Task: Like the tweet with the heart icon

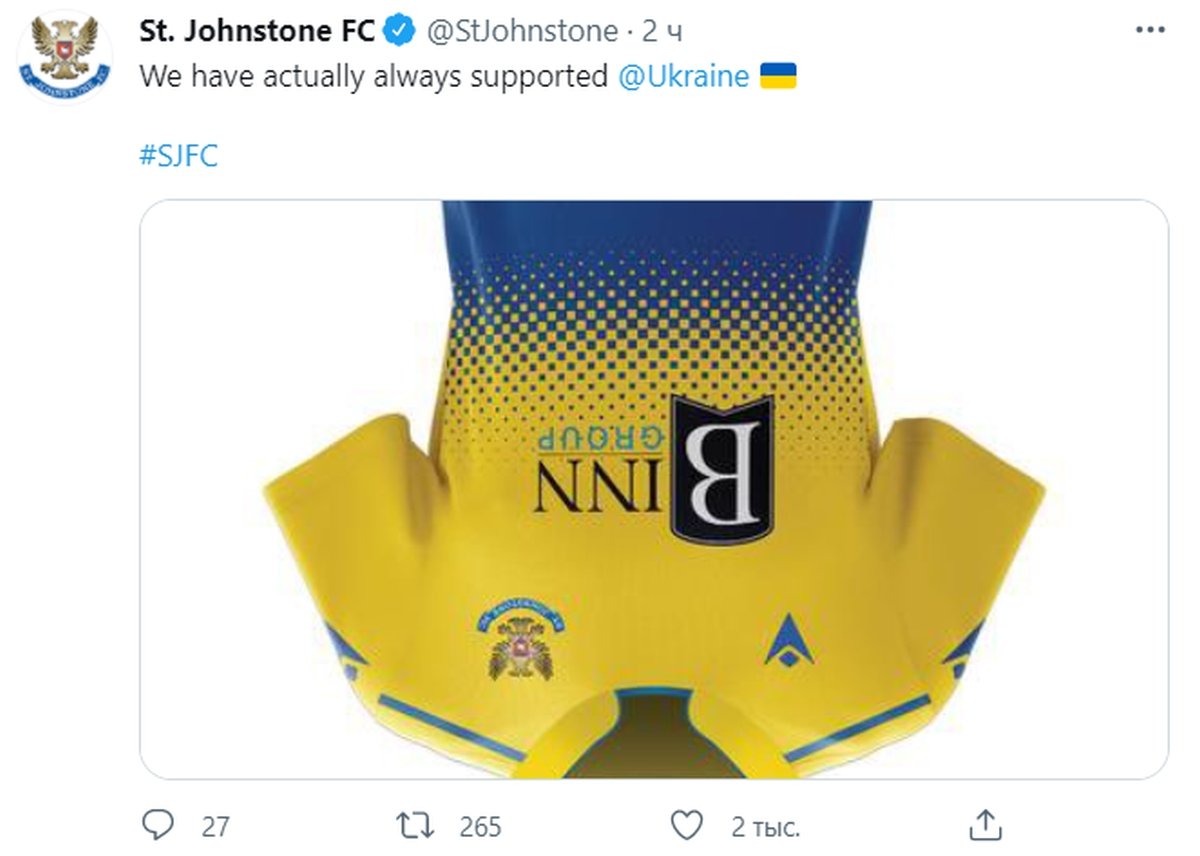Action: [x=686, y=826]
